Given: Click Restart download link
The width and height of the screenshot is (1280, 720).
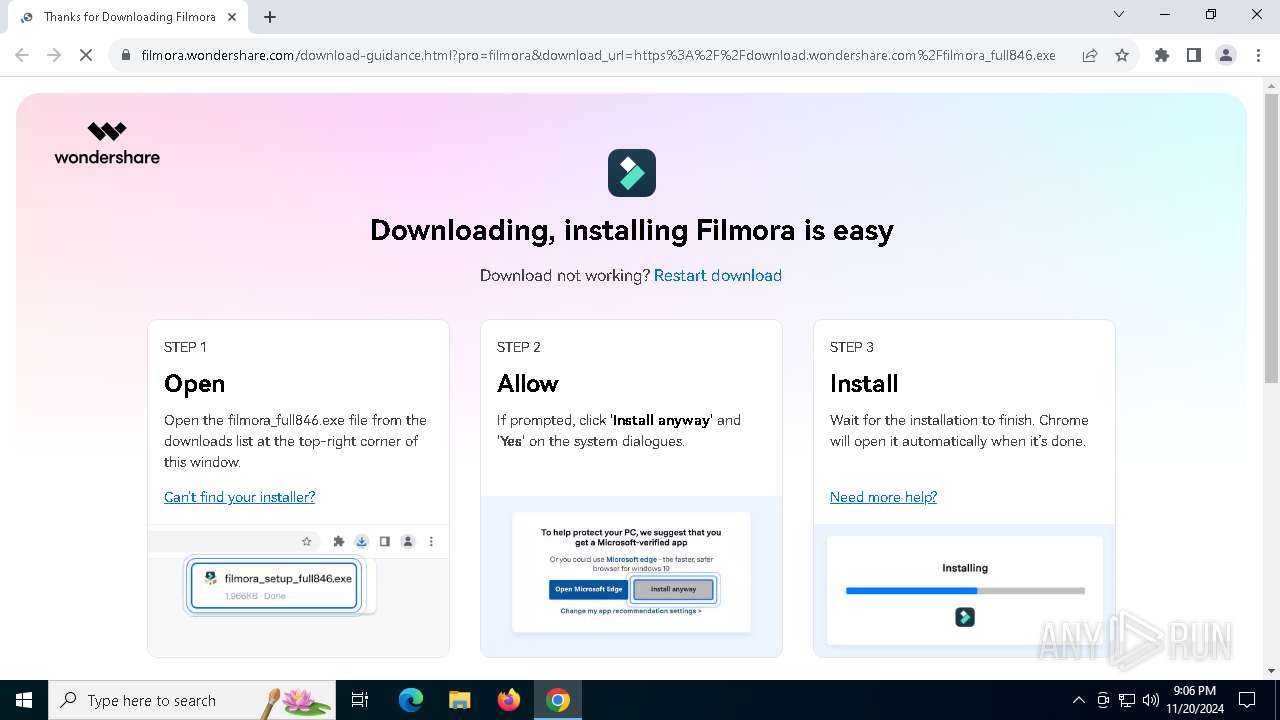Looking at the screenshot, I should [718, 275].
